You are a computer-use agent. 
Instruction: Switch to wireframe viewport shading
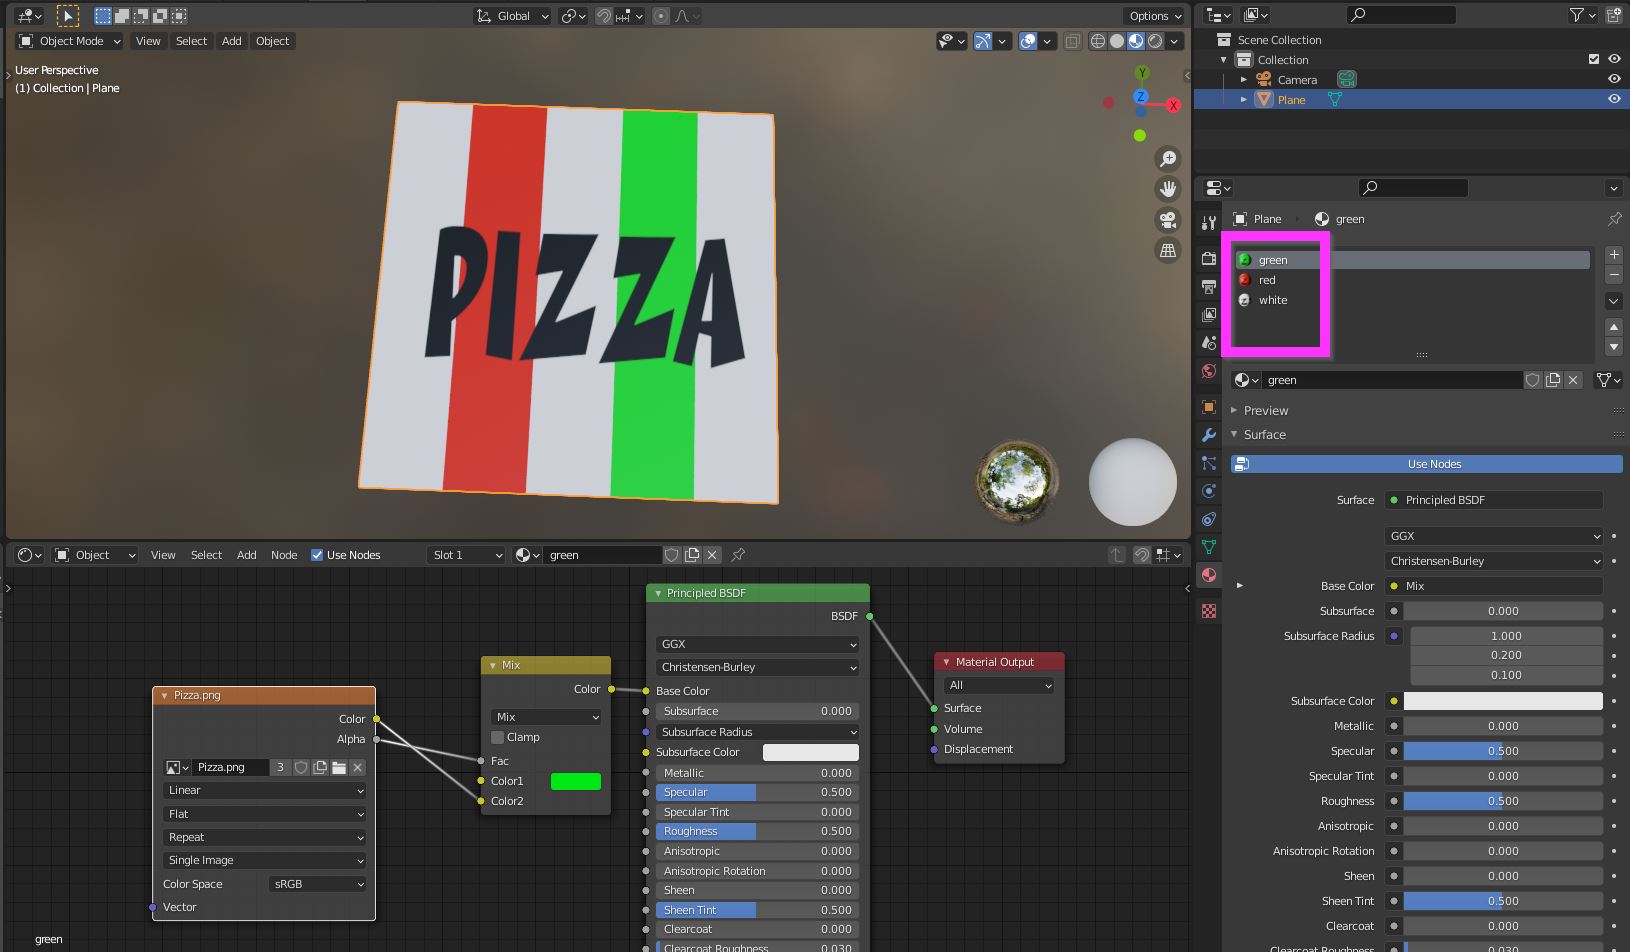[x=1098, y=41]
